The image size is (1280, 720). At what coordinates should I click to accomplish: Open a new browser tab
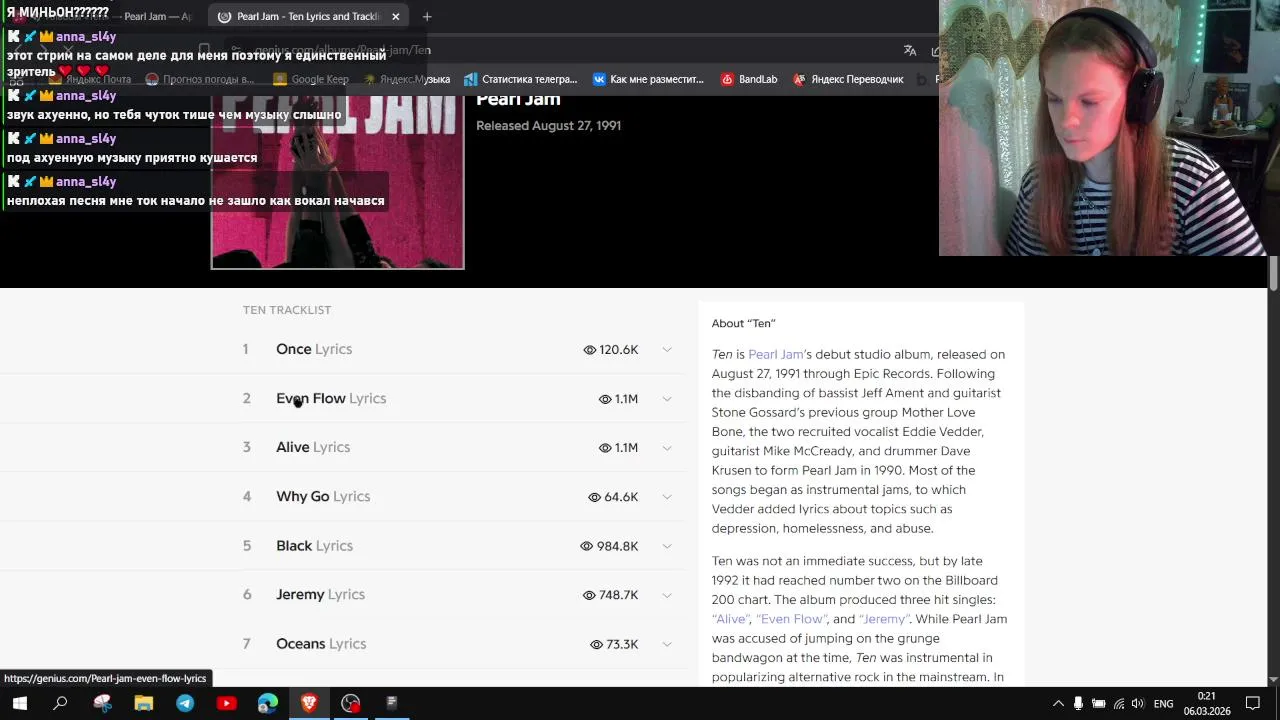click(x=427, y=16)
